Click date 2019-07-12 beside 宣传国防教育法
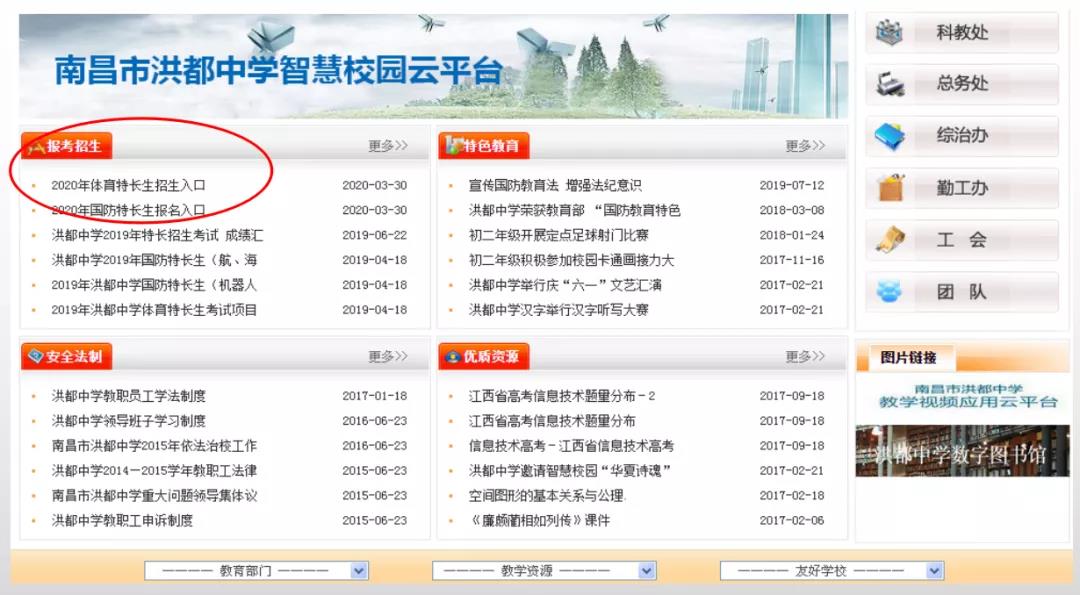 tap(792, 185)
